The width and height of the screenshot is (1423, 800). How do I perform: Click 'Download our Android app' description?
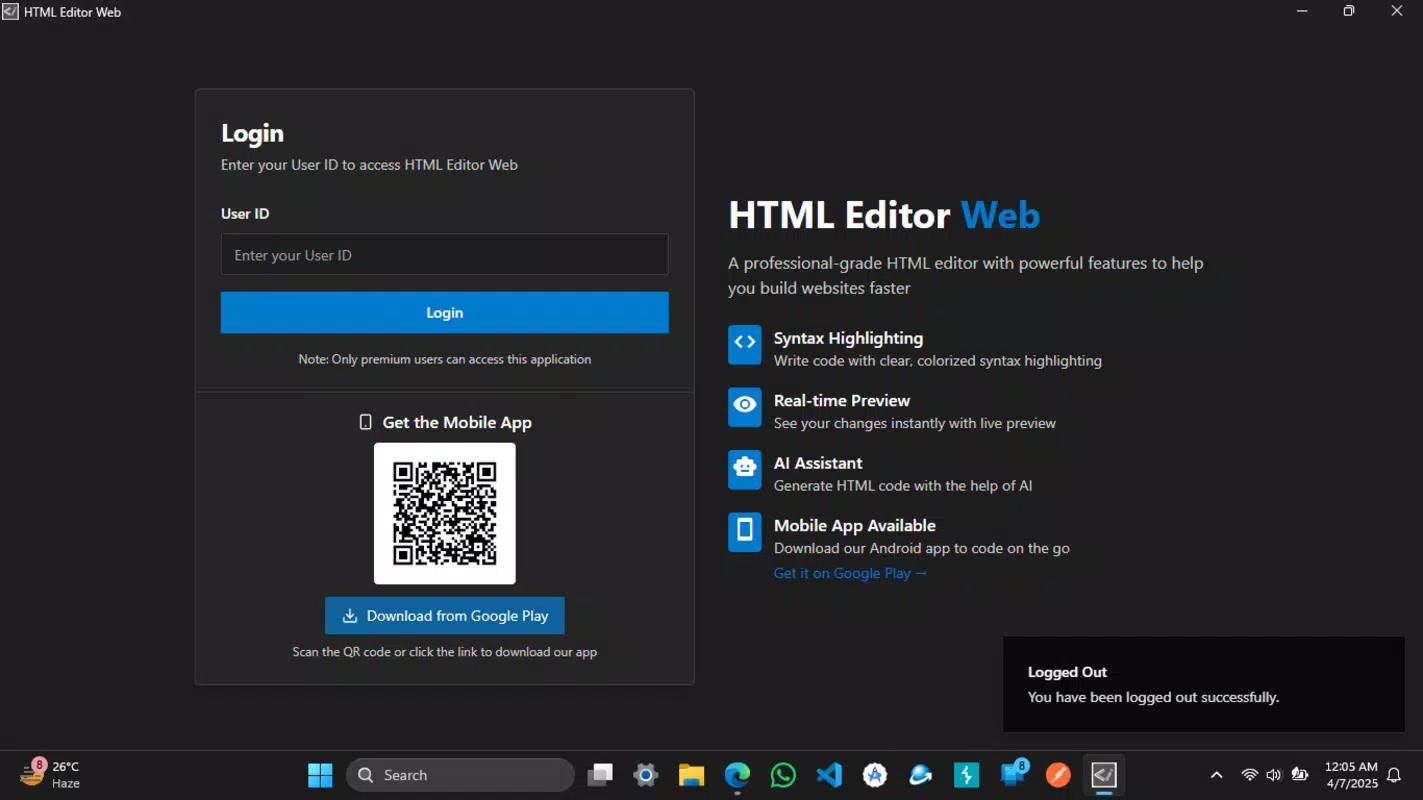(x=922, y=548)
